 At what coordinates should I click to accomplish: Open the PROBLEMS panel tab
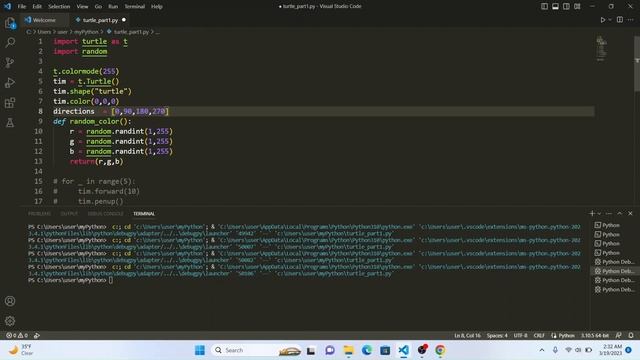click(x=39, y=213)
